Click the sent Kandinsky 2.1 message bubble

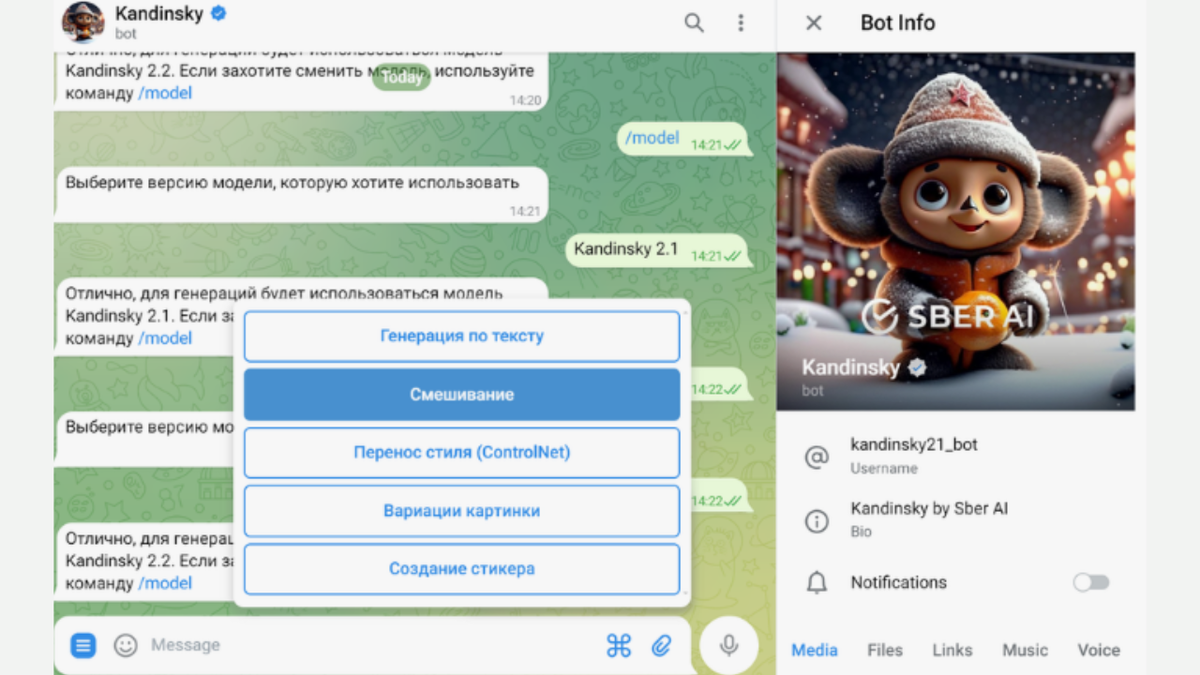(x=658, y=250)
